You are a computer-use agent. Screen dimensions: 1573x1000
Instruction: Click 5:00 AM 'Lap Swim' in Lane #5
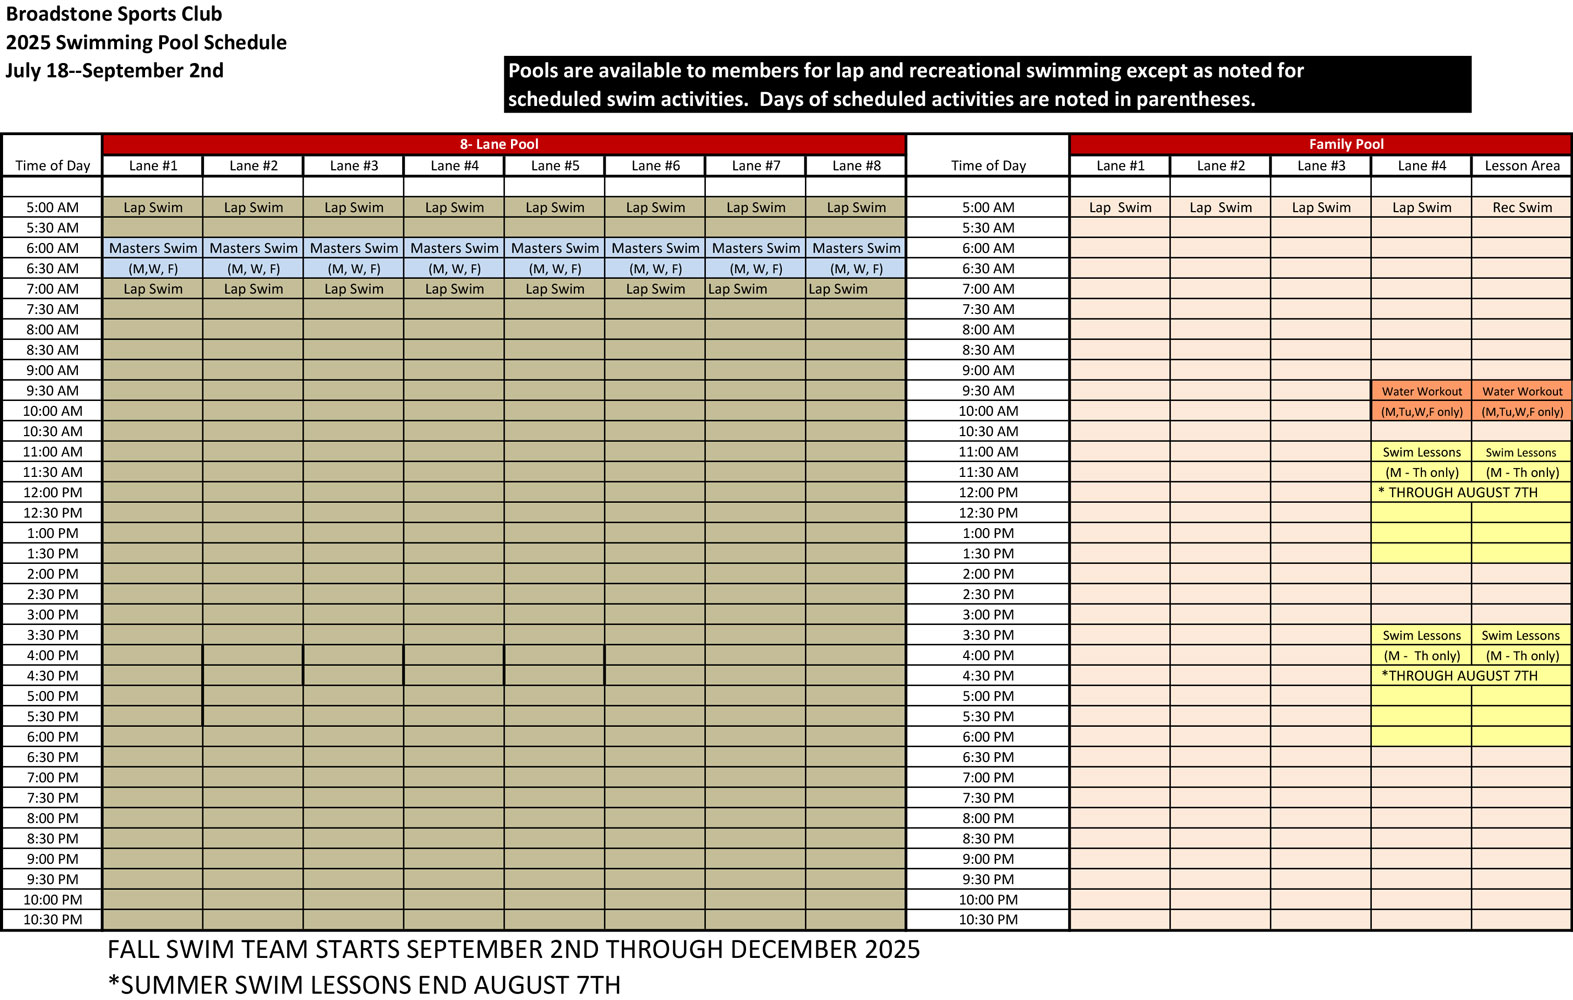[x=555, y=208]
